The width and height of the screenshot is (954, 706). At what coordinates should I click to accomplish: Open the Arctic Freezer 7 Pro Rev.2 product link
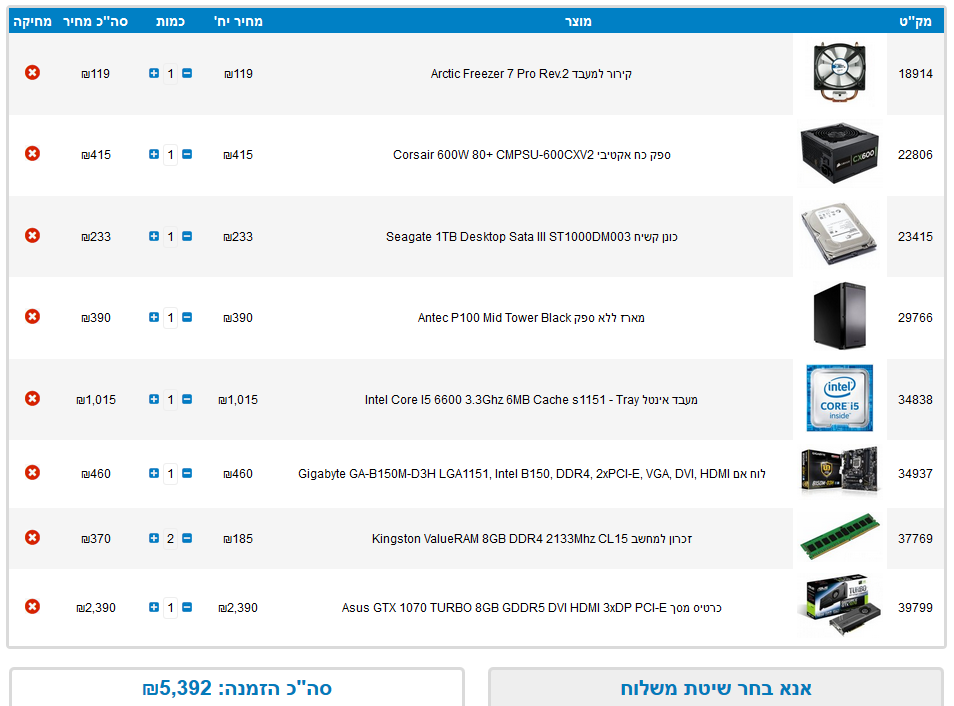[x=531, y=74]
